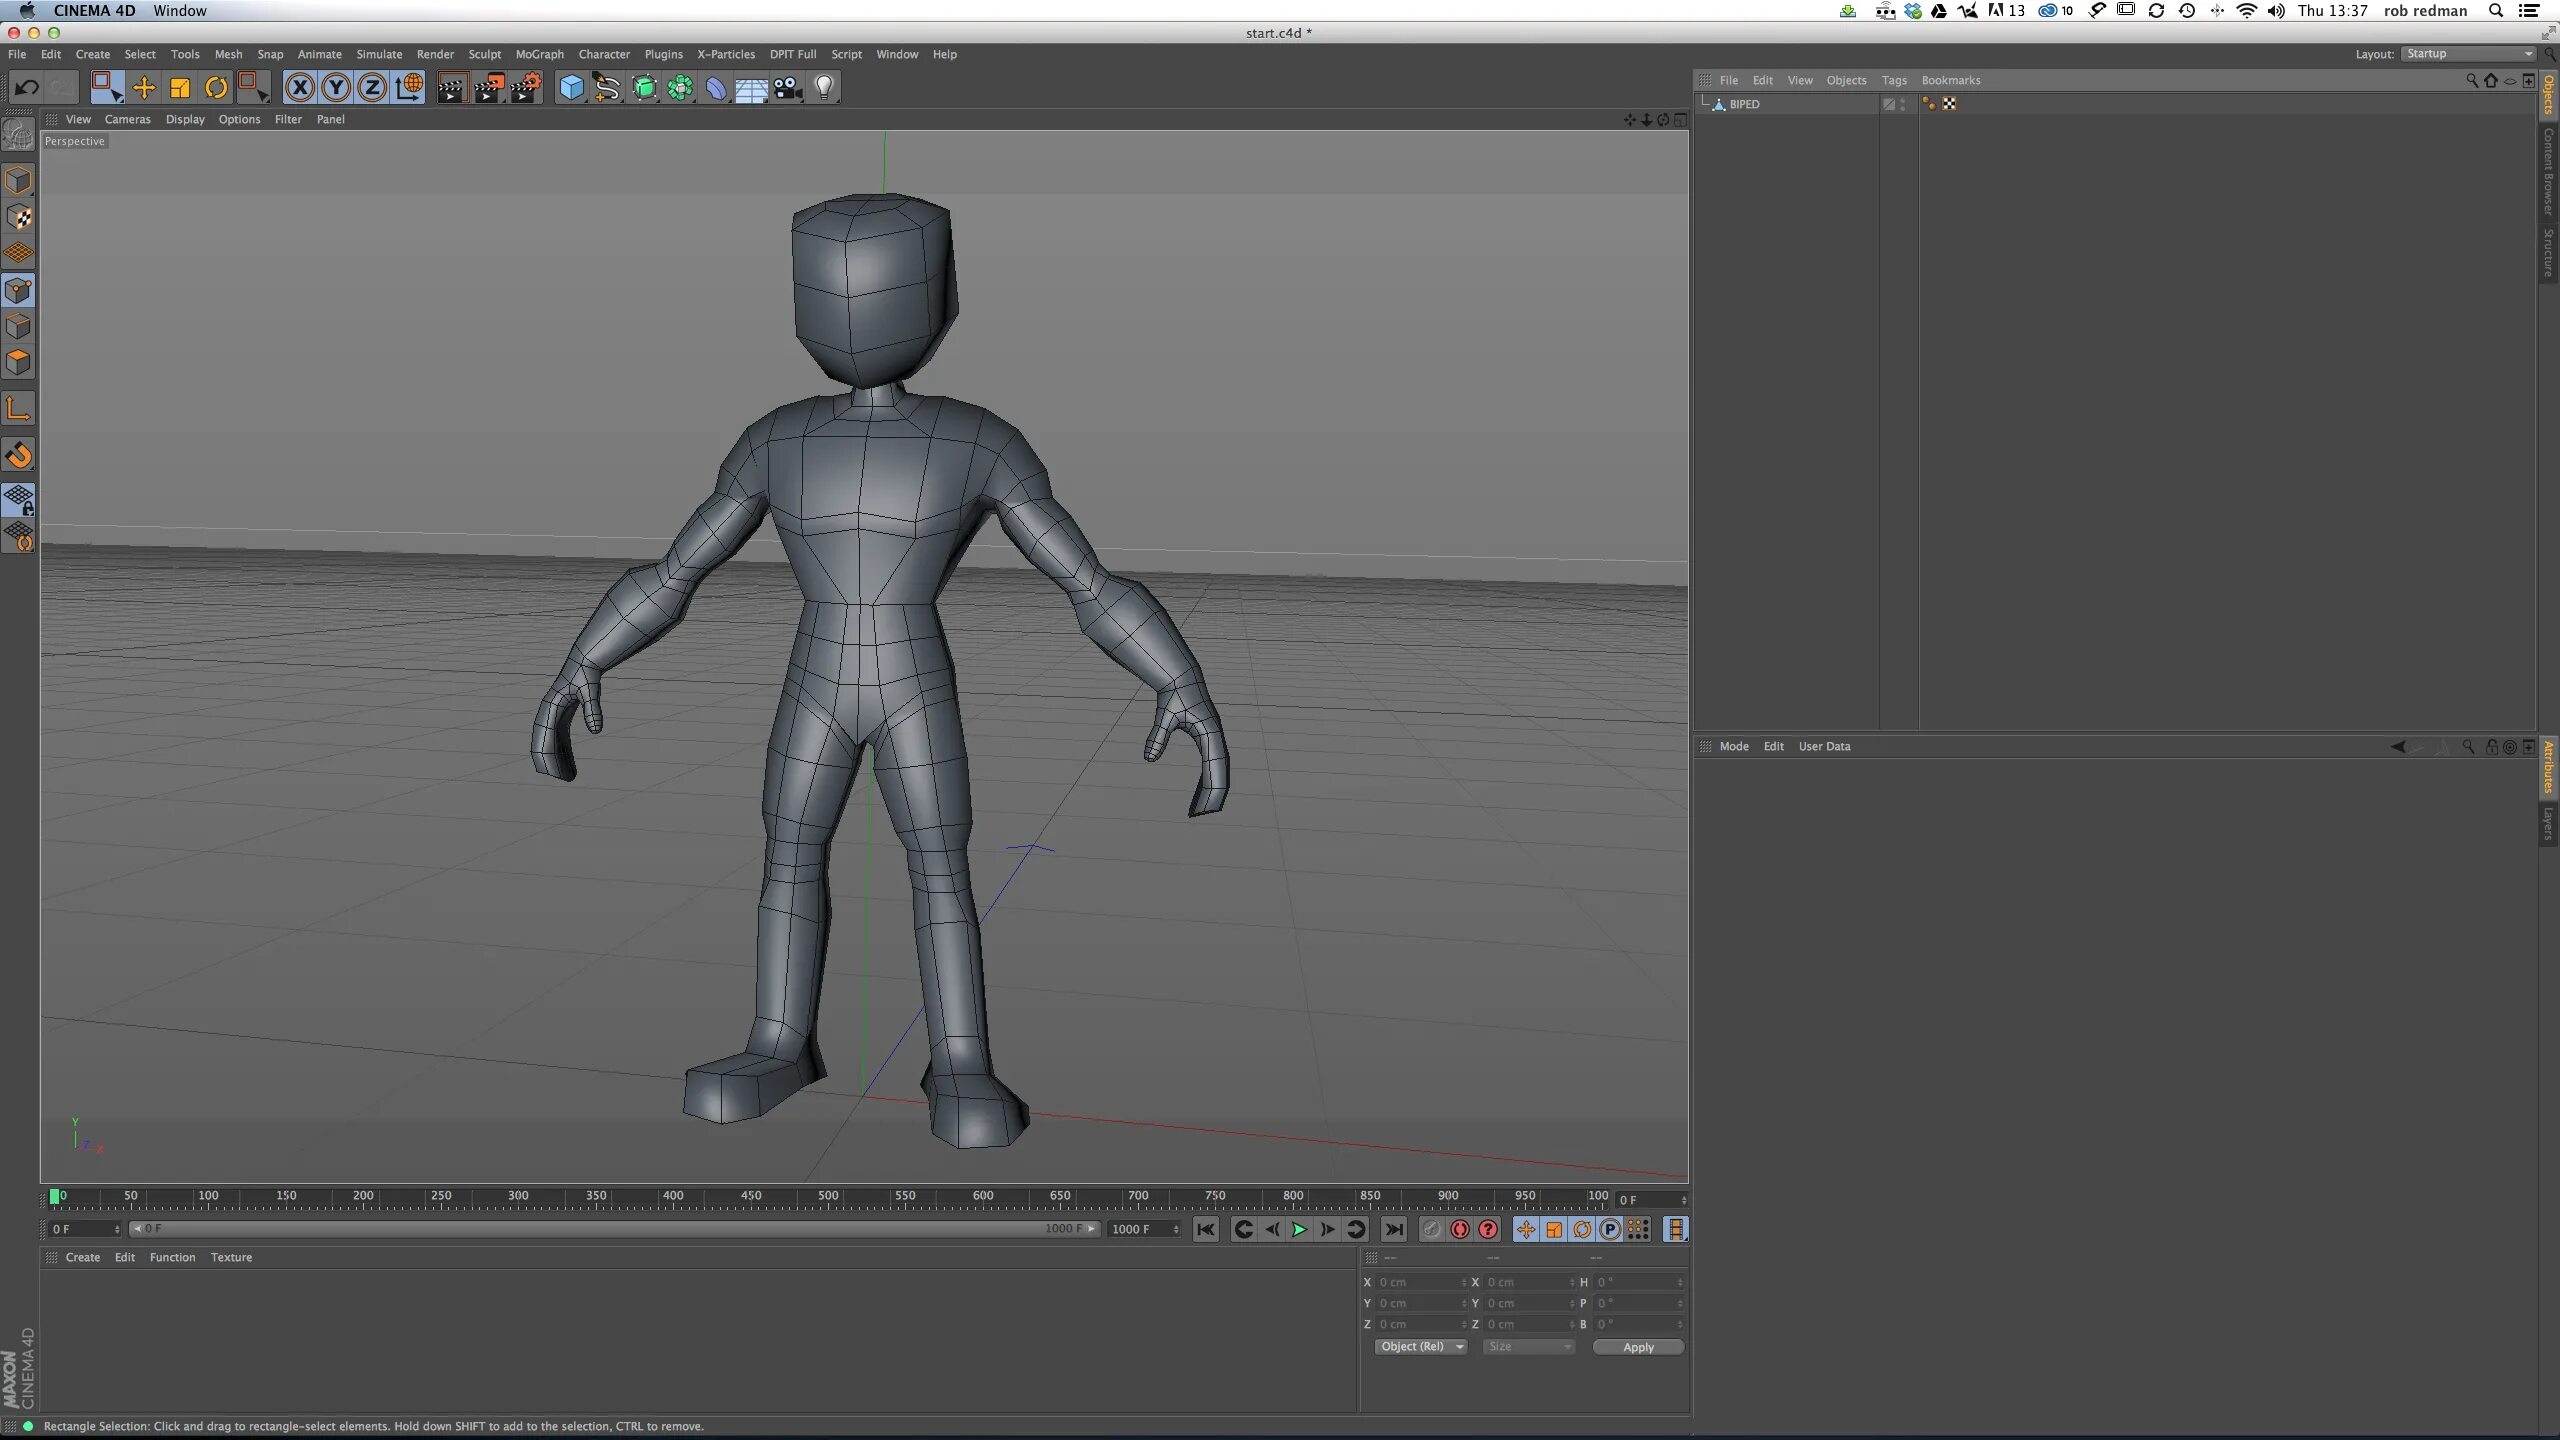Click the Render to Picture Viewer icon

coord(488,88)
